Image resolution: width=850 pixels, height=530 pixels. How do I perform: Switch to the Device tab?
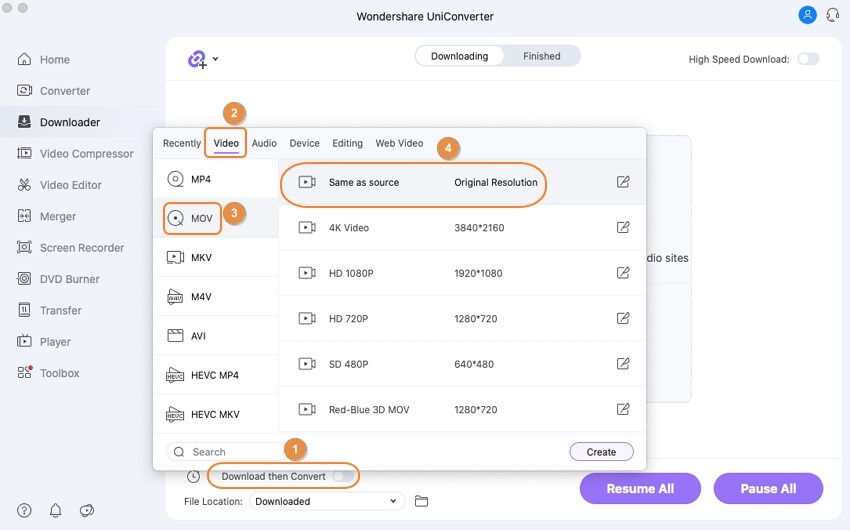[304, 143]
